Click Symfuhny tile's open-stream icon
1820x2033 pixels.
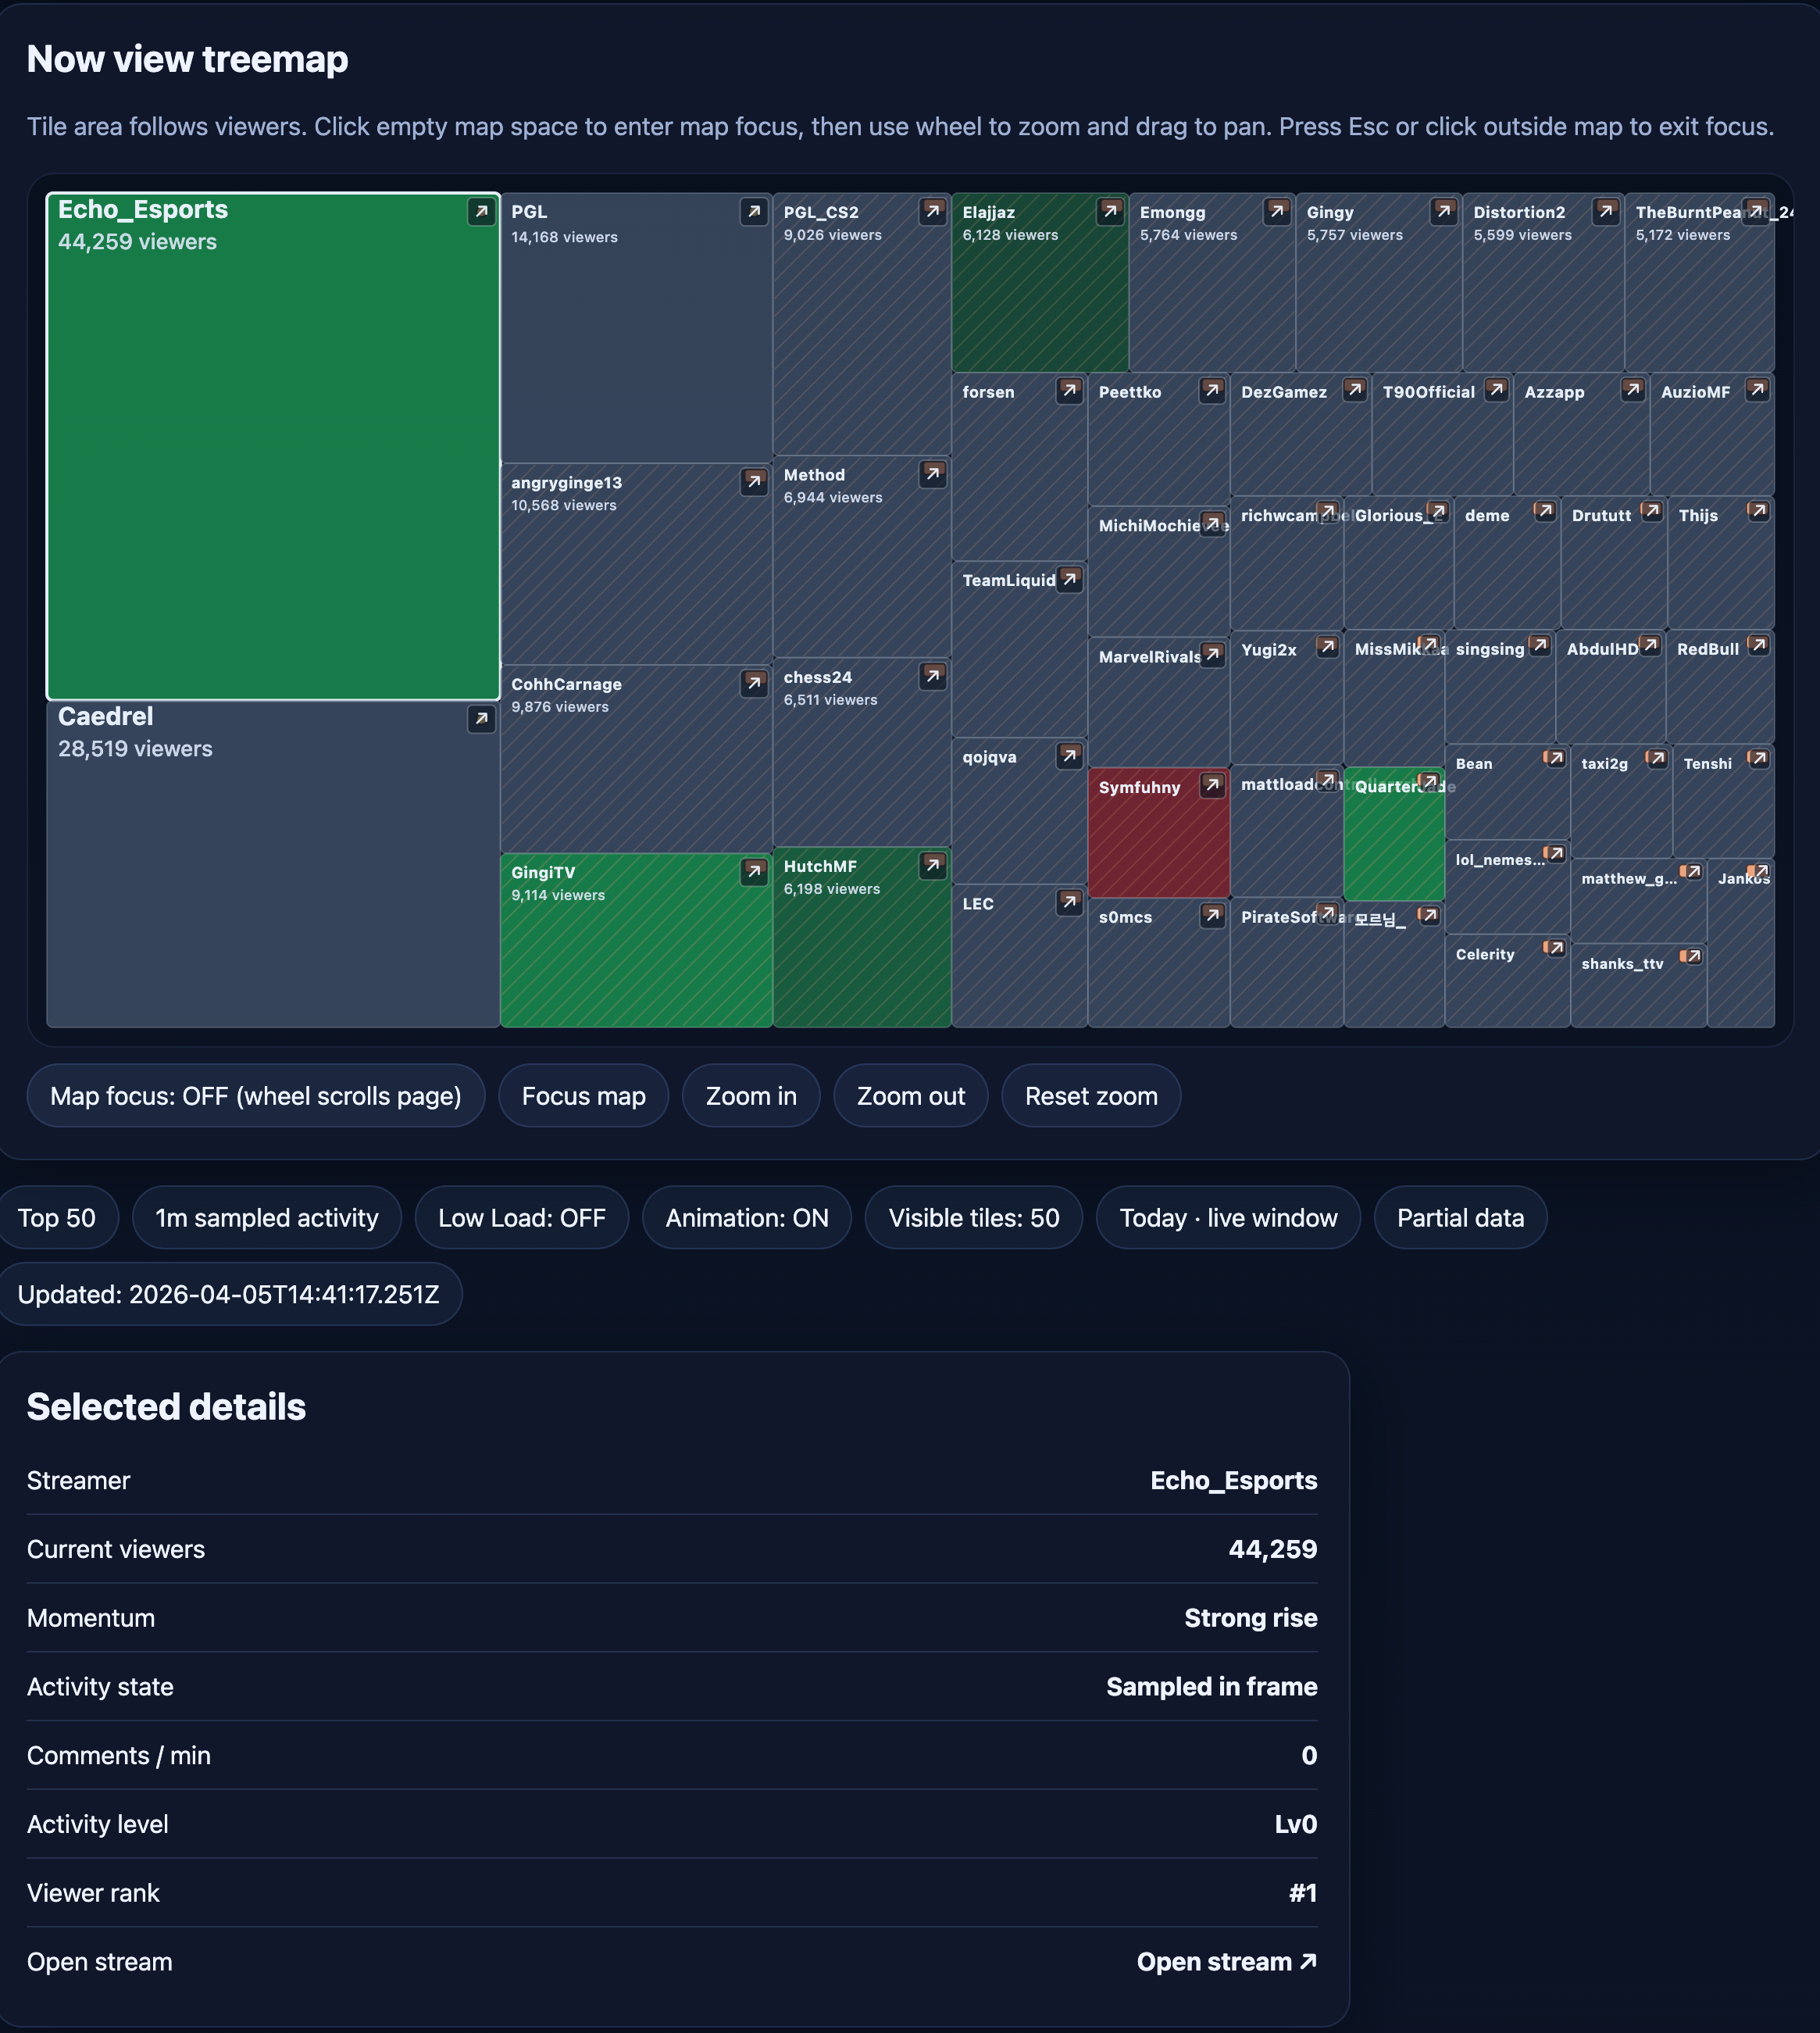coord(1212,786)
